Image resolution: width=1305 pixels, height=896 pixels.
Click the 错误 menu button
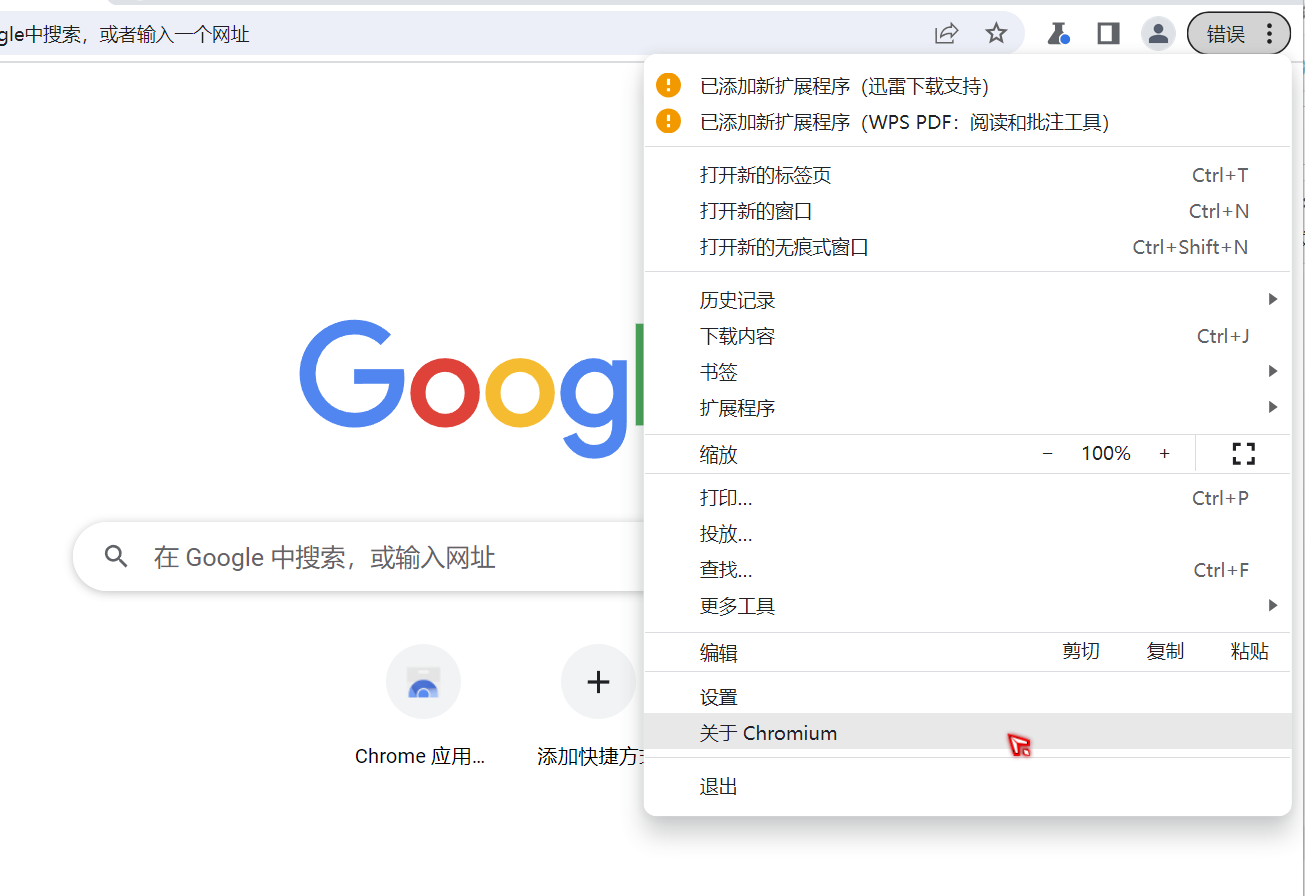point(1238,34)
